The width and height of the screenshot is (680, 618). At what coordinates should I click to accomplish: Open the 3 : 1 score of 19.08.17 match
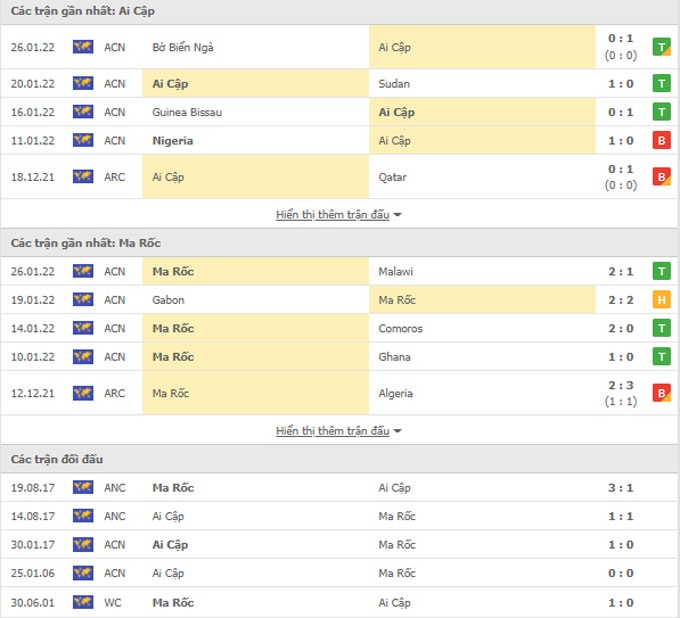coord(621,487)
